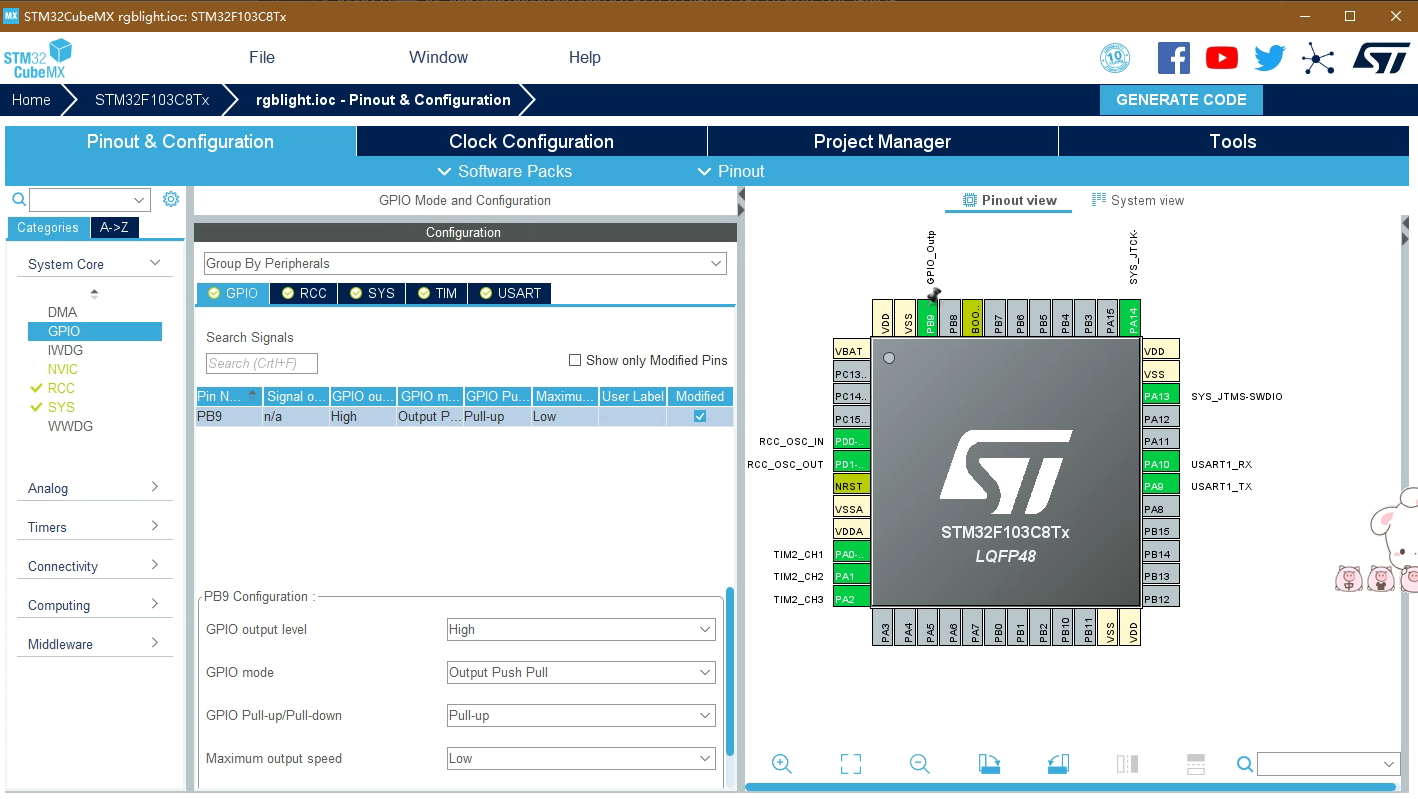Click the Search Signals input field

(262, 363)
